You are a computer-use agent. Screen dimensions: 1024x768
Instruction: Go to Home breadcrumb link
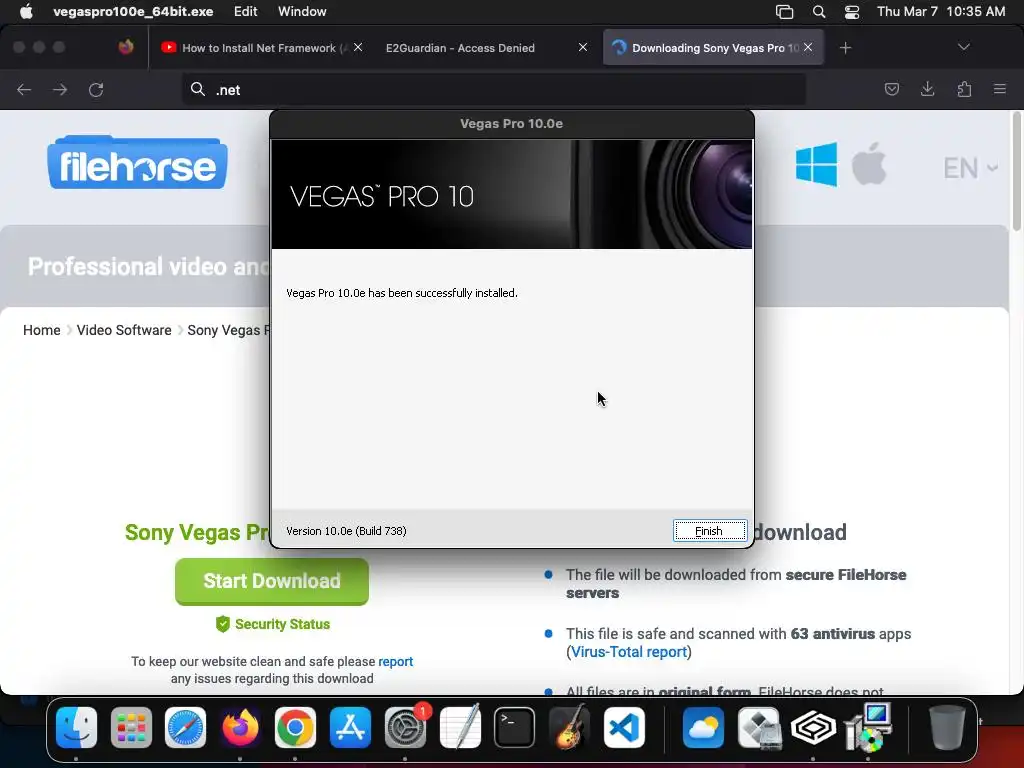[x=42, y=330]
